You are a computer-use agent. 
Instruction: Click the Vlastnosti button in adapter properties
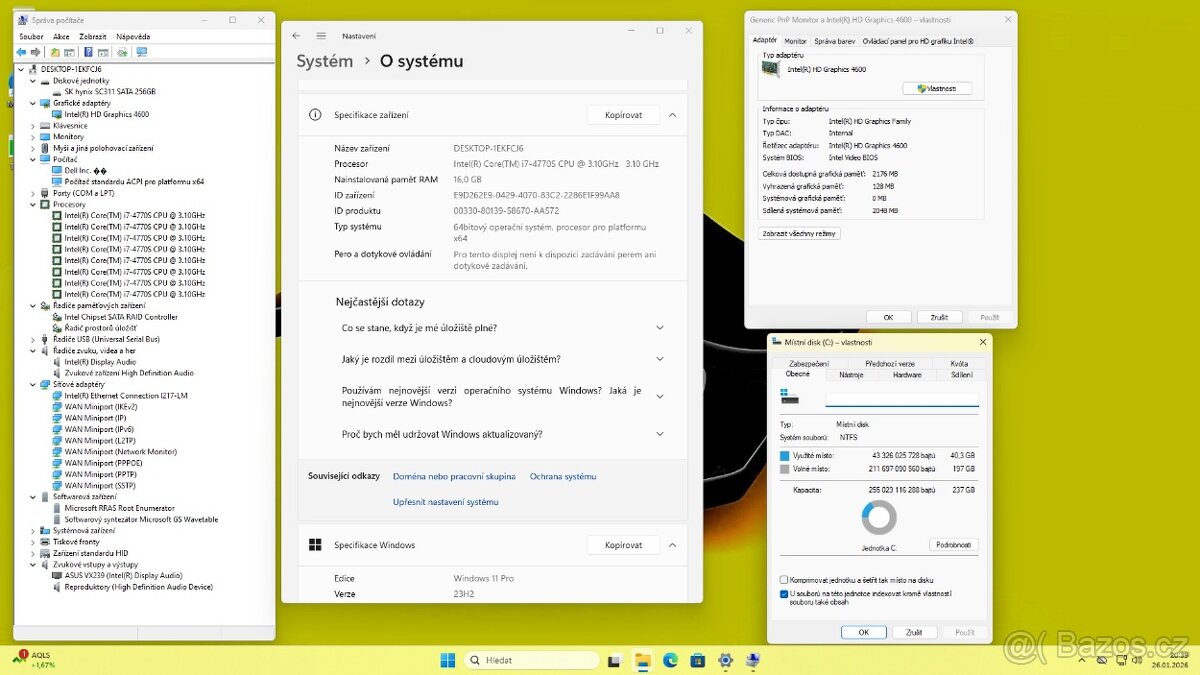(937, 87)
